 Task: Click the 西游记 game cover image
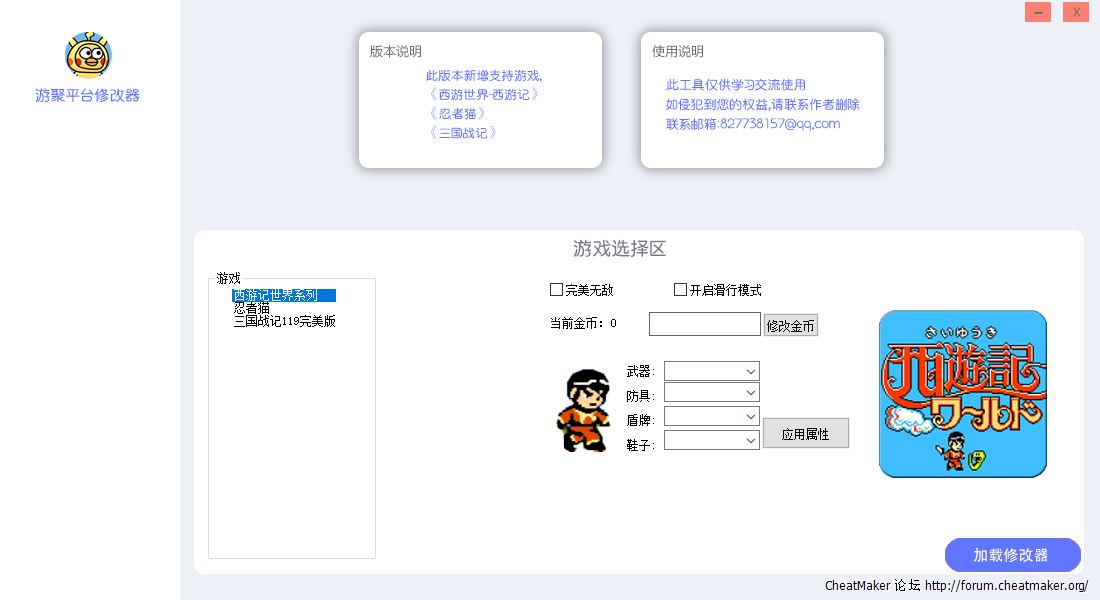point(962,394)
